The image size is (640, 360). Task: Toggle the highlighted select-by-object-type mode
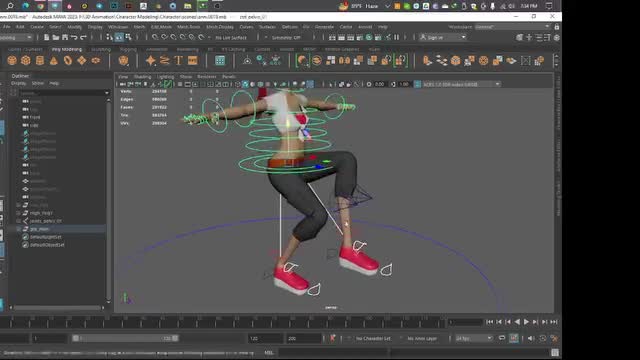click(x=119, y=38)
